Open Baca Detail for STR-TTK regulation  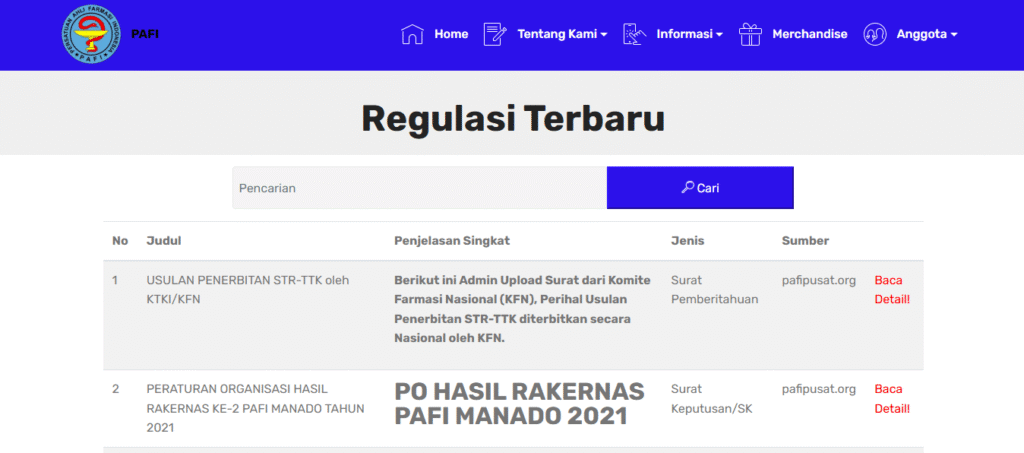[x=892, y=289]
